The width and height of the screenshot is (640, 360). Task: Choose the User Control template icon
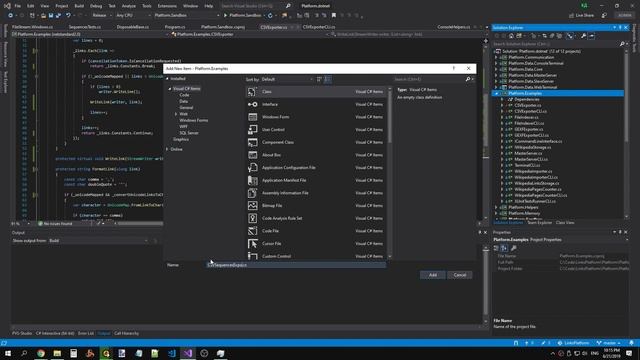(253, 130)
